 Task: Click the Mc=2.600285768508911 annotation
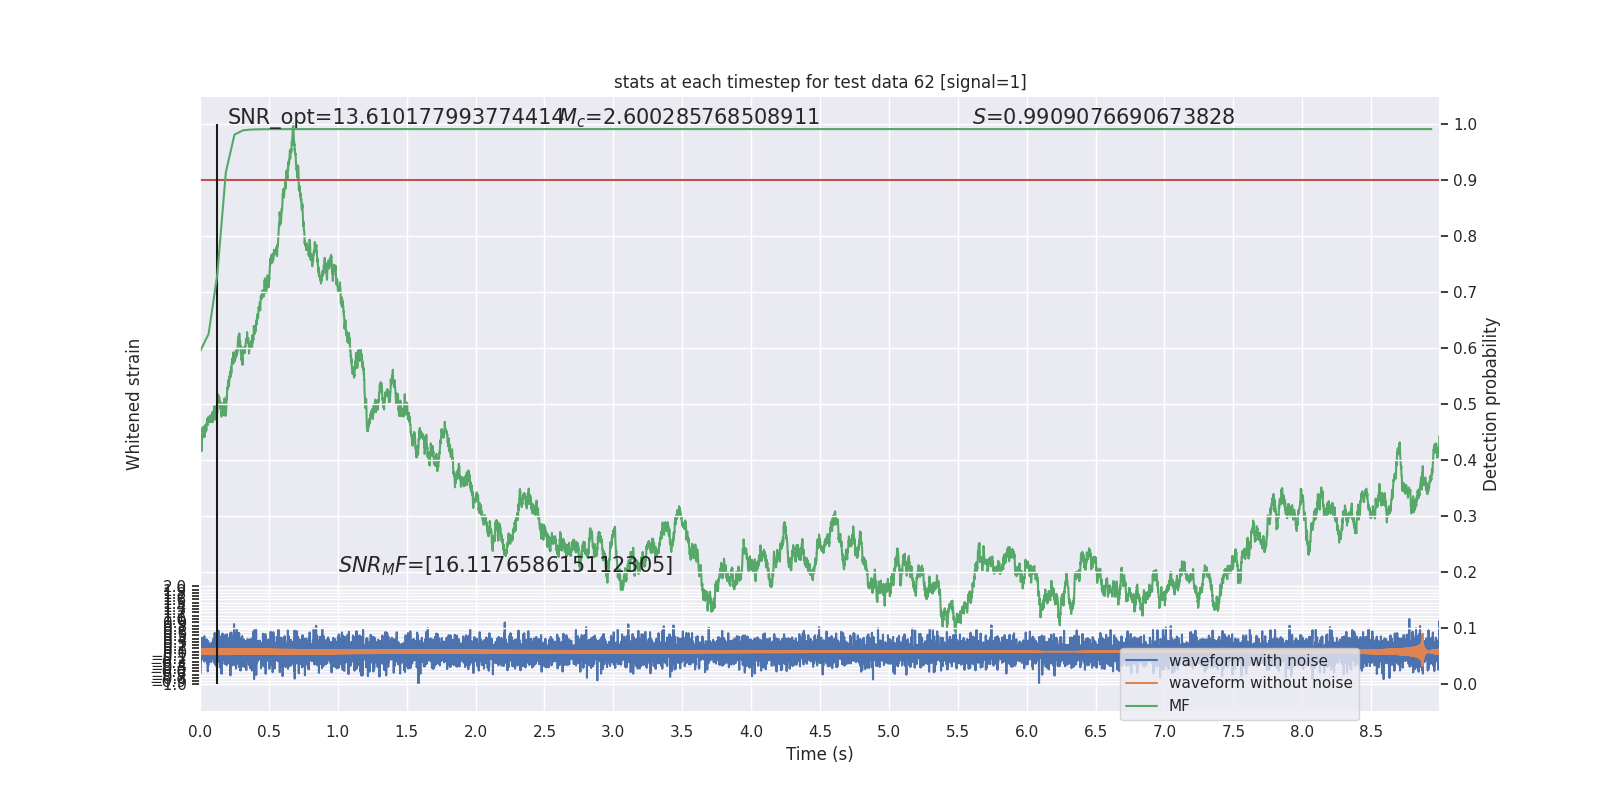click(689, 117)
